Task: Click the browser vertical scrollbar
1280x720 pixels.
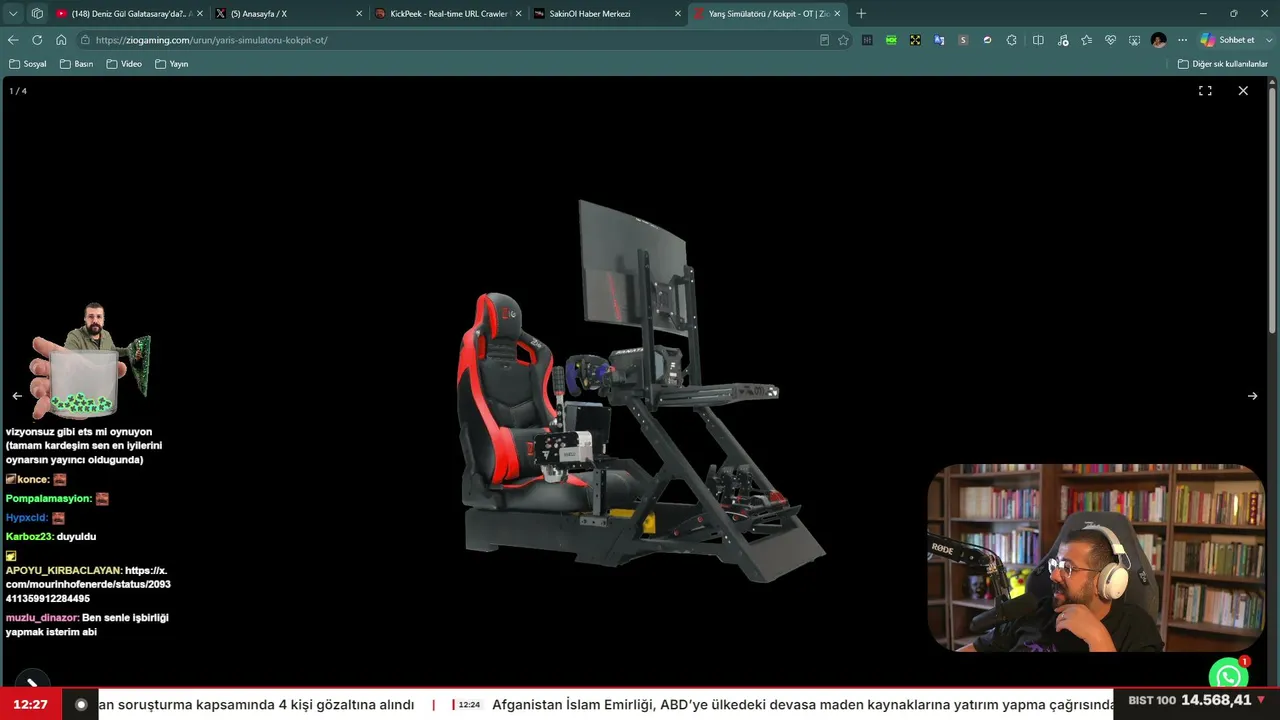Action: click(1273, 210)
